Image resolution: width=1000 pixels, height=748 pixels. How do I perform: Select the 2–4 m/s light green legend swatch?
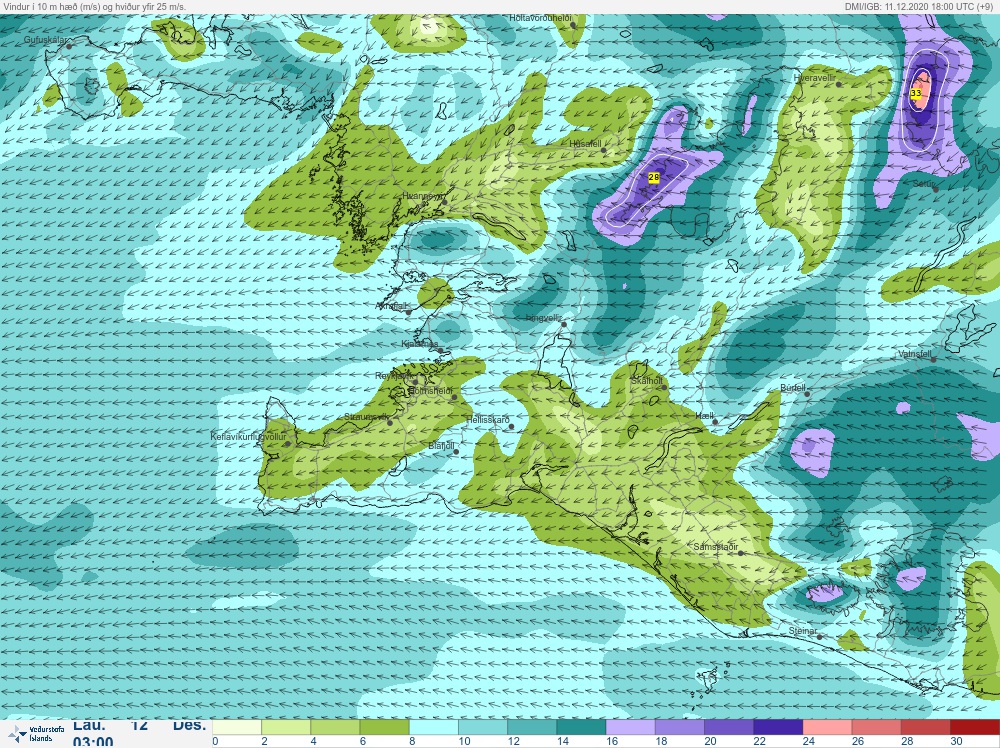coord(286,727)
